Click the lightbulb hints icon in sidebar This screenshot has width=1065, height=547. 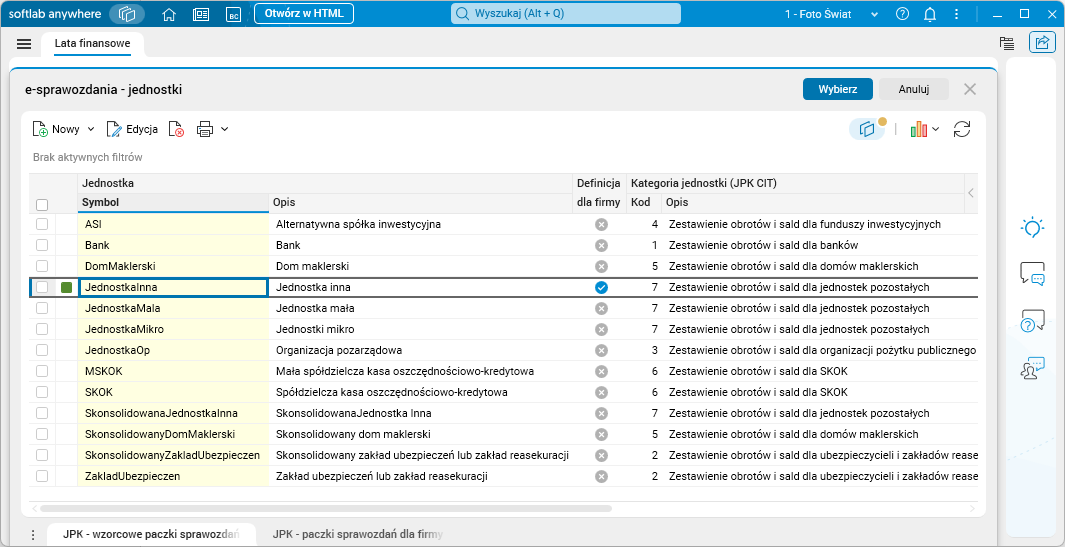point(1032,227)
